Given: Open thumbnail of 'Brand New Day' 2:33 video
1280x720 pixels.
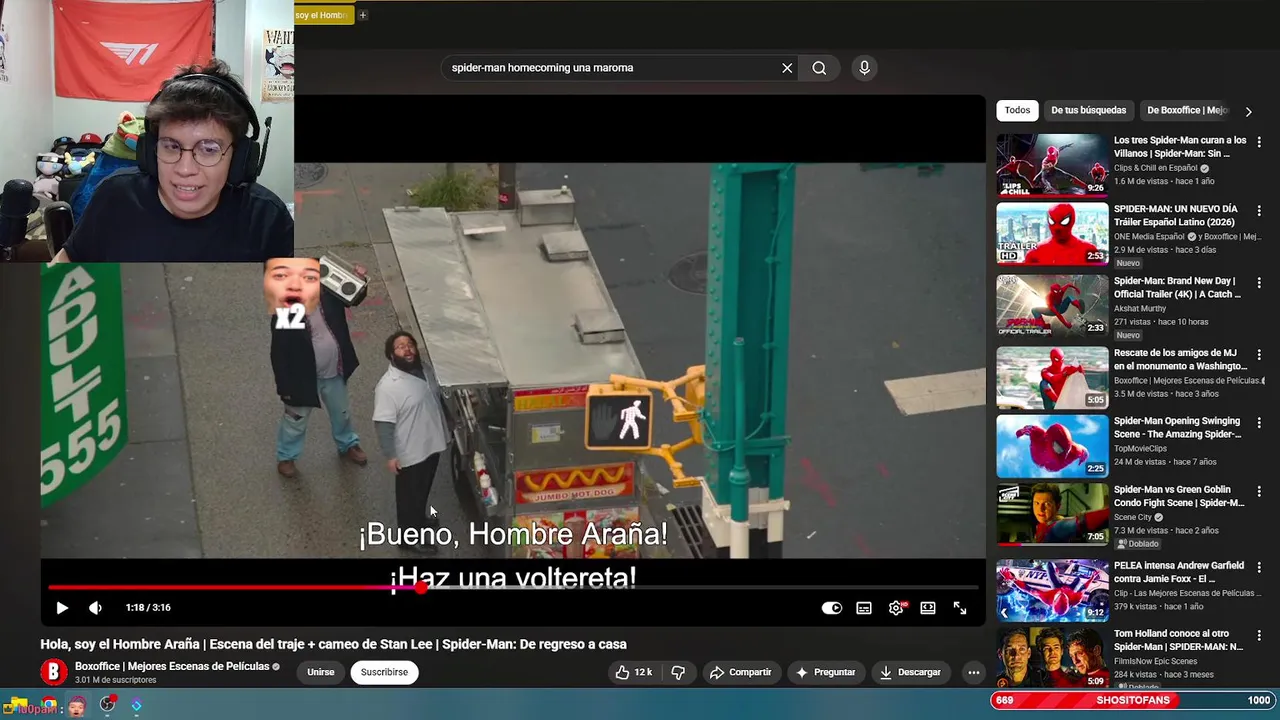Looking at the screenshot, I should pyautogui.click(x=1052, y=305).
